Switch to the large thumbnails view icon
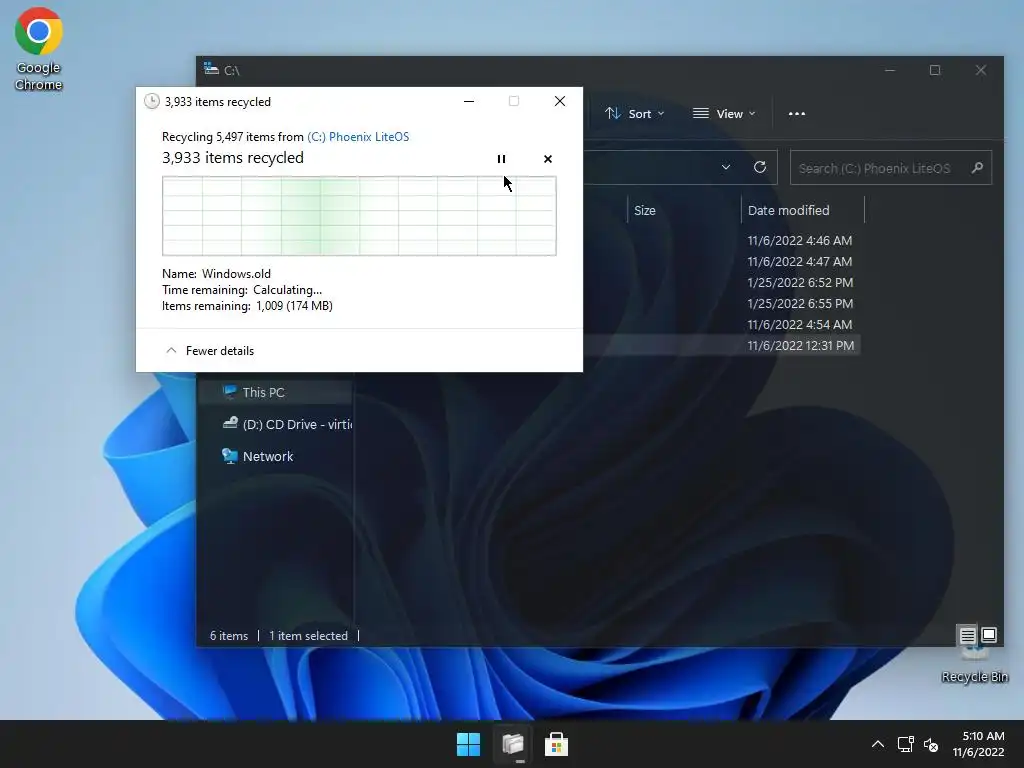 (989, 635)
